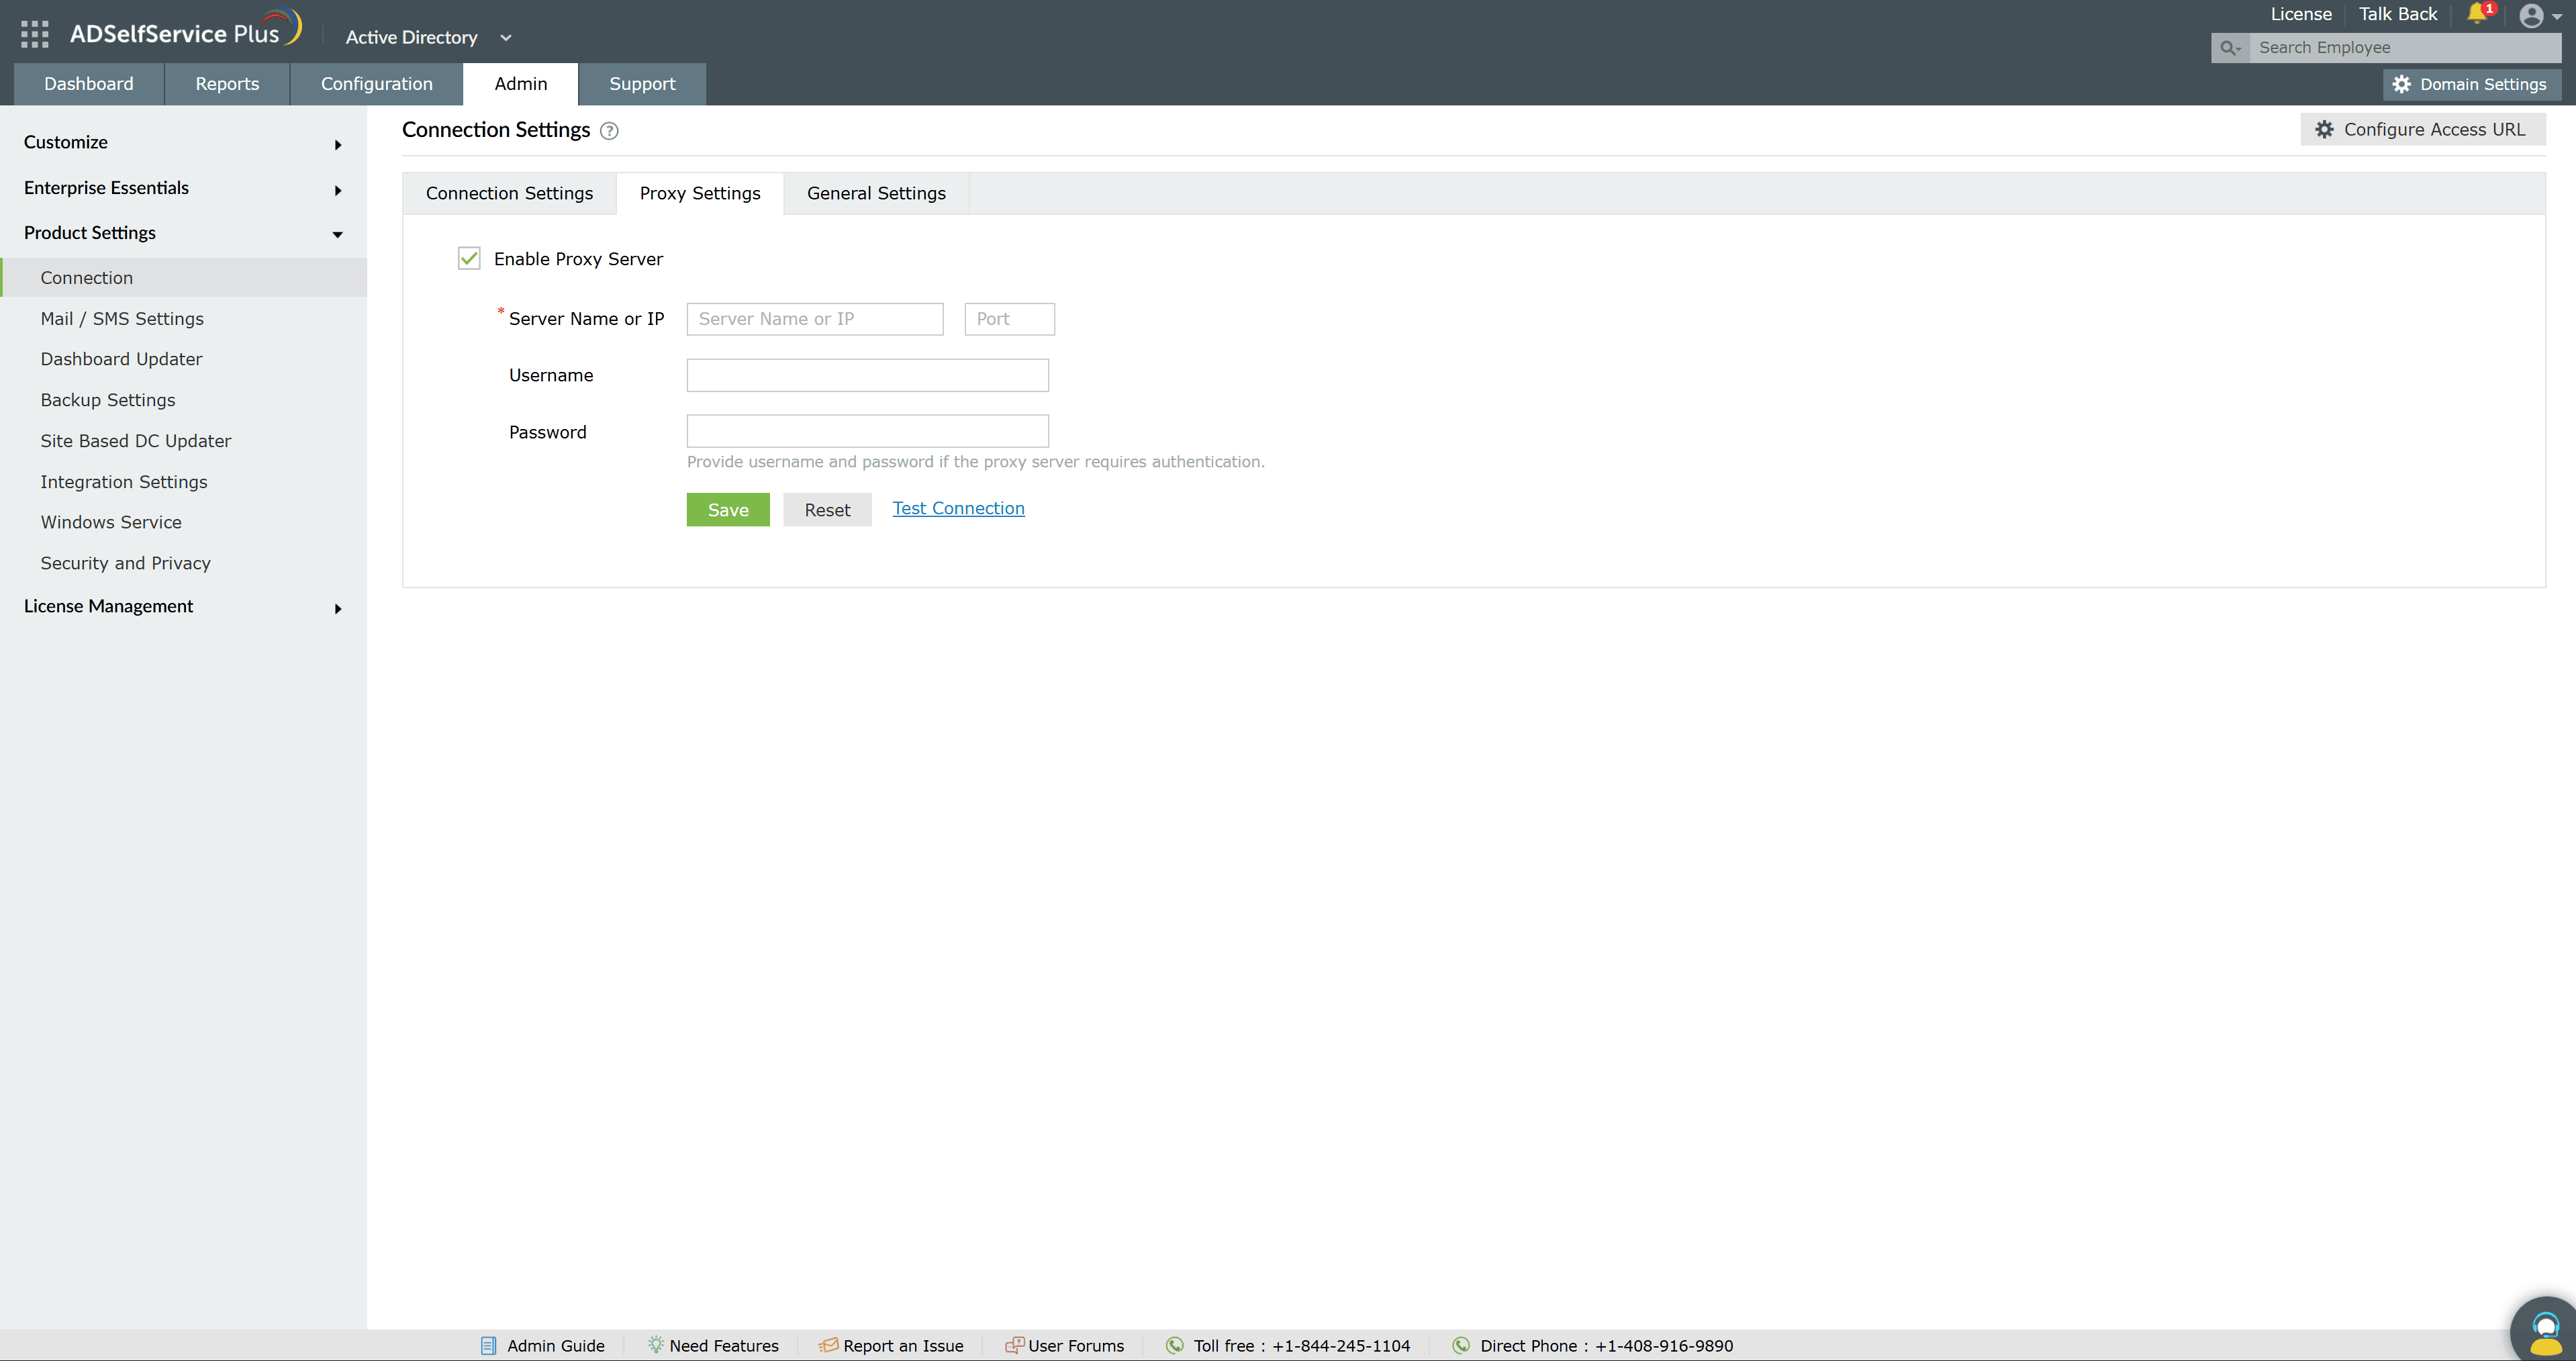The height and width of the screenshot is (1361, 2576).
Task: Switch to the General Settings sub-tab
Action: pyautogui.click(x=876, y=194)
